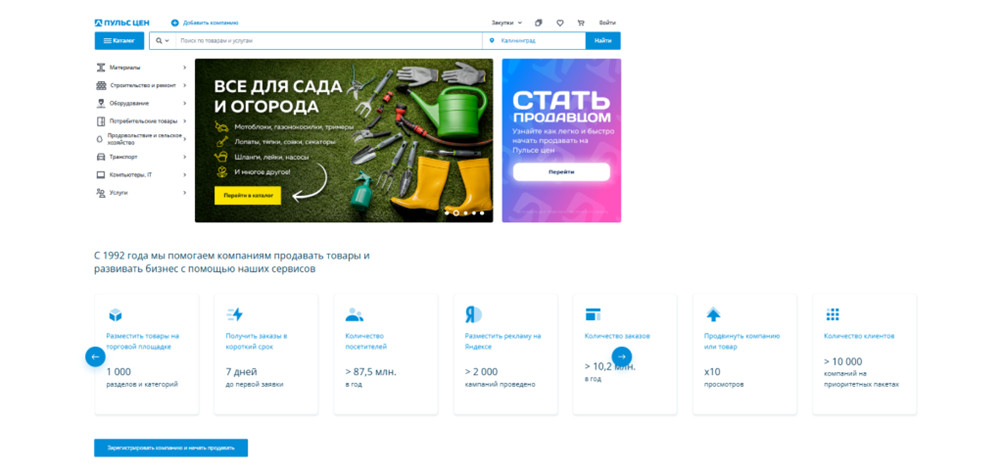Expand the Компьютеры, IT chevron
This screenshot has width=1003, height=475.
(184, 175)
